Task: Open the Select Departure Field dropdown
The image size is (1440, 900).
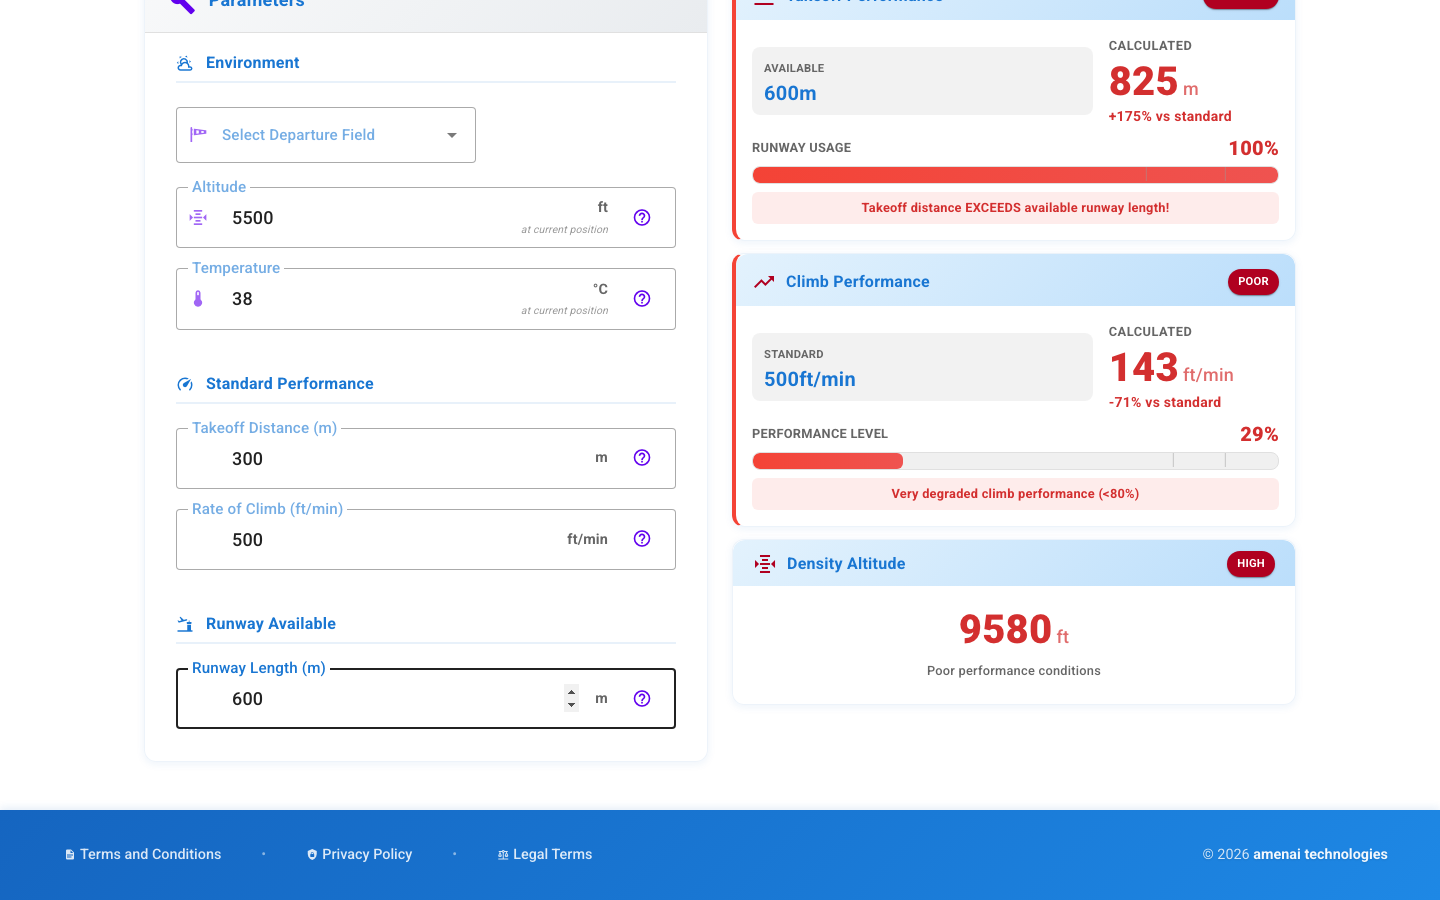Action: click(x=325, y=135)
